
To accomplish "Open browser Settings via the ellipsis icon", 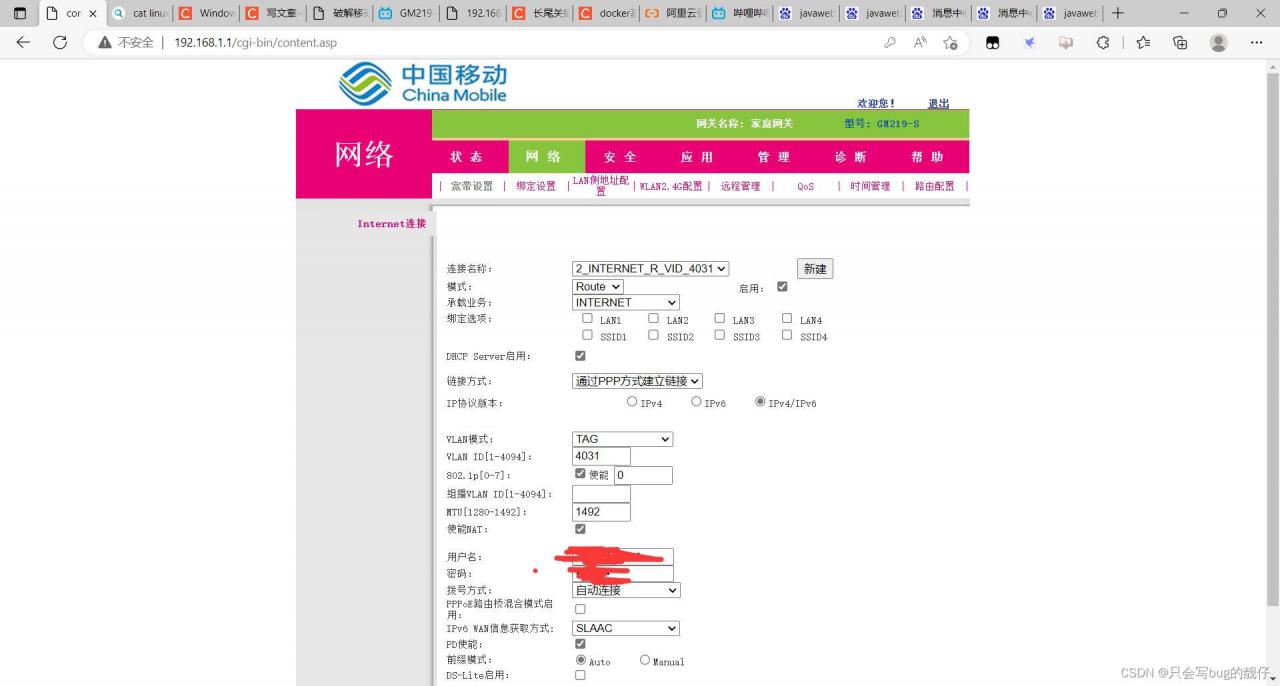I will click(x=1257, y=43).
